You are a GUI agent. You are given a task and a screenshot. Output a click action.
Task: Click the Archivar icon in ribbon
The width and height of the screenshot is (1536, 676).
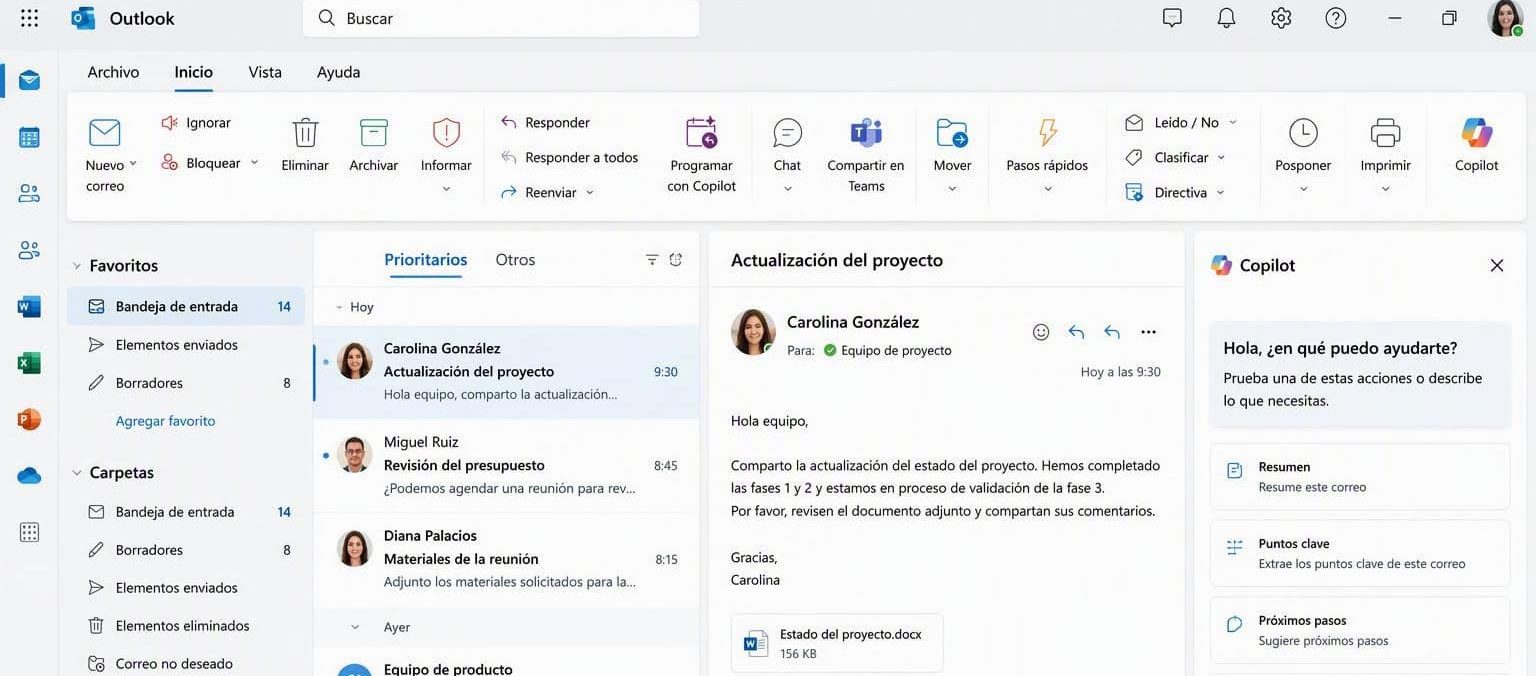click(x=373, y=133)
